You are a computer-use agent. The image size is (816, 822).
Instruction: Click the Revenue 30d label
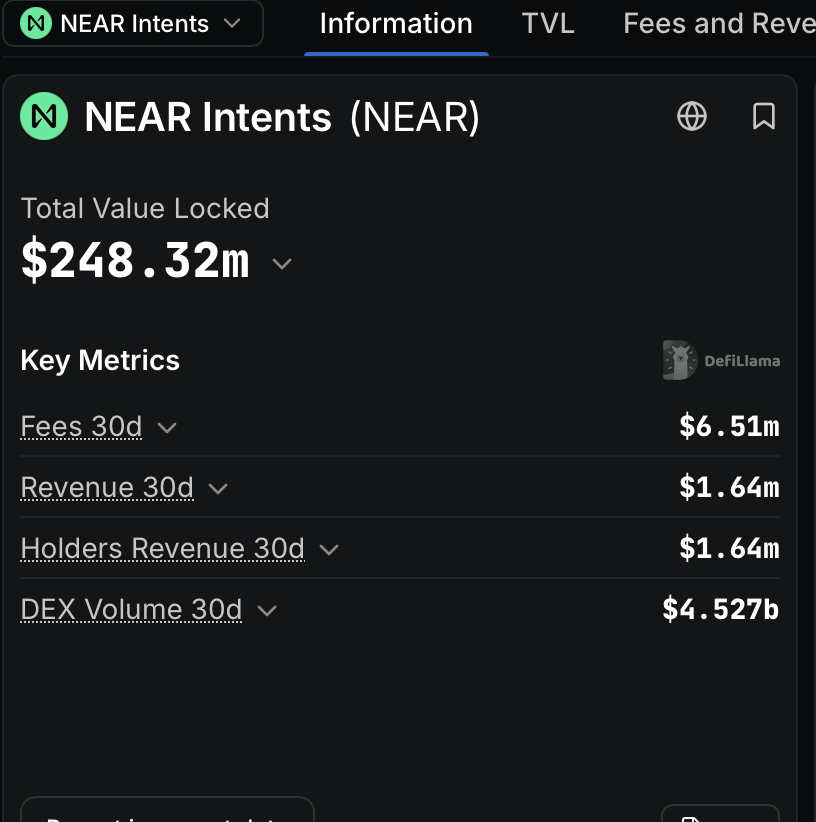[x=107, y=487]
